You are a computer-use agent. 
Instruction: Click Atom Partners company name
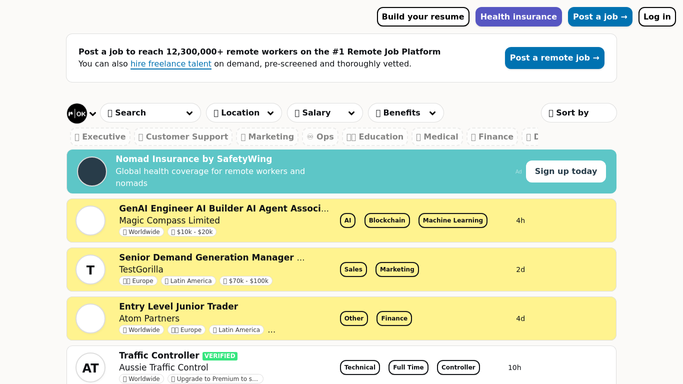point(149,318)
